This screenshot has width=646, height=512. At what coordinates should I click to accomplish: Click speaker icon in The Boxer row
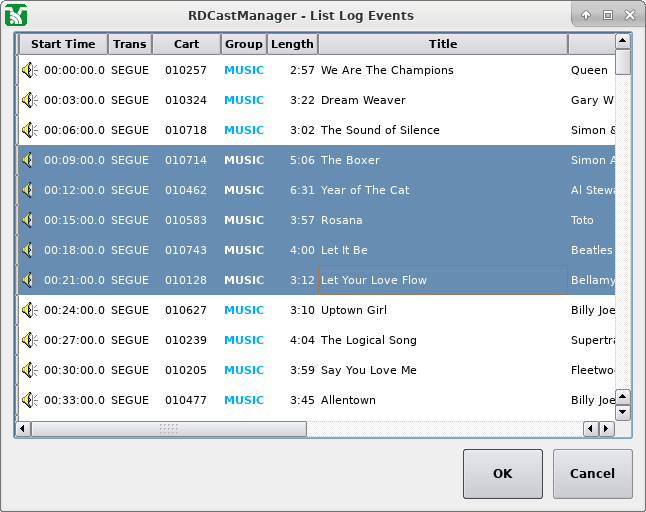[x=29, y=160]
